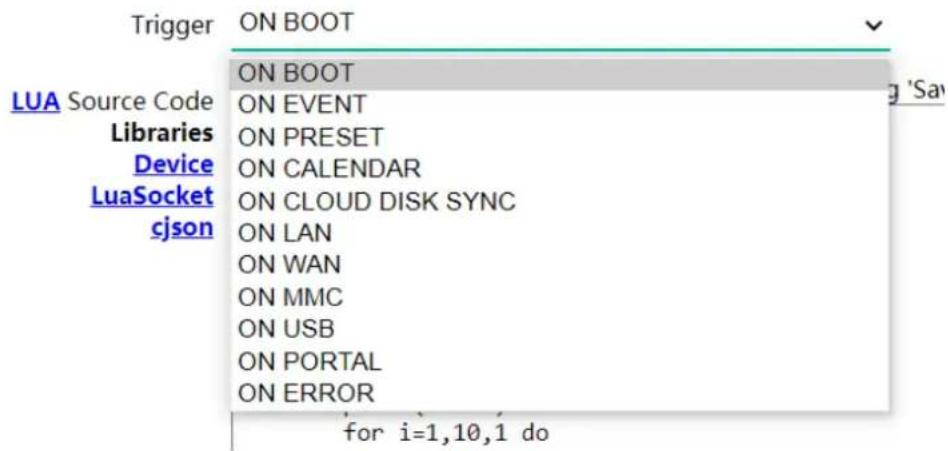This screenshot has height=451, width=948.
Task: Select the ON USB trigger option
Action: point(287,328)
